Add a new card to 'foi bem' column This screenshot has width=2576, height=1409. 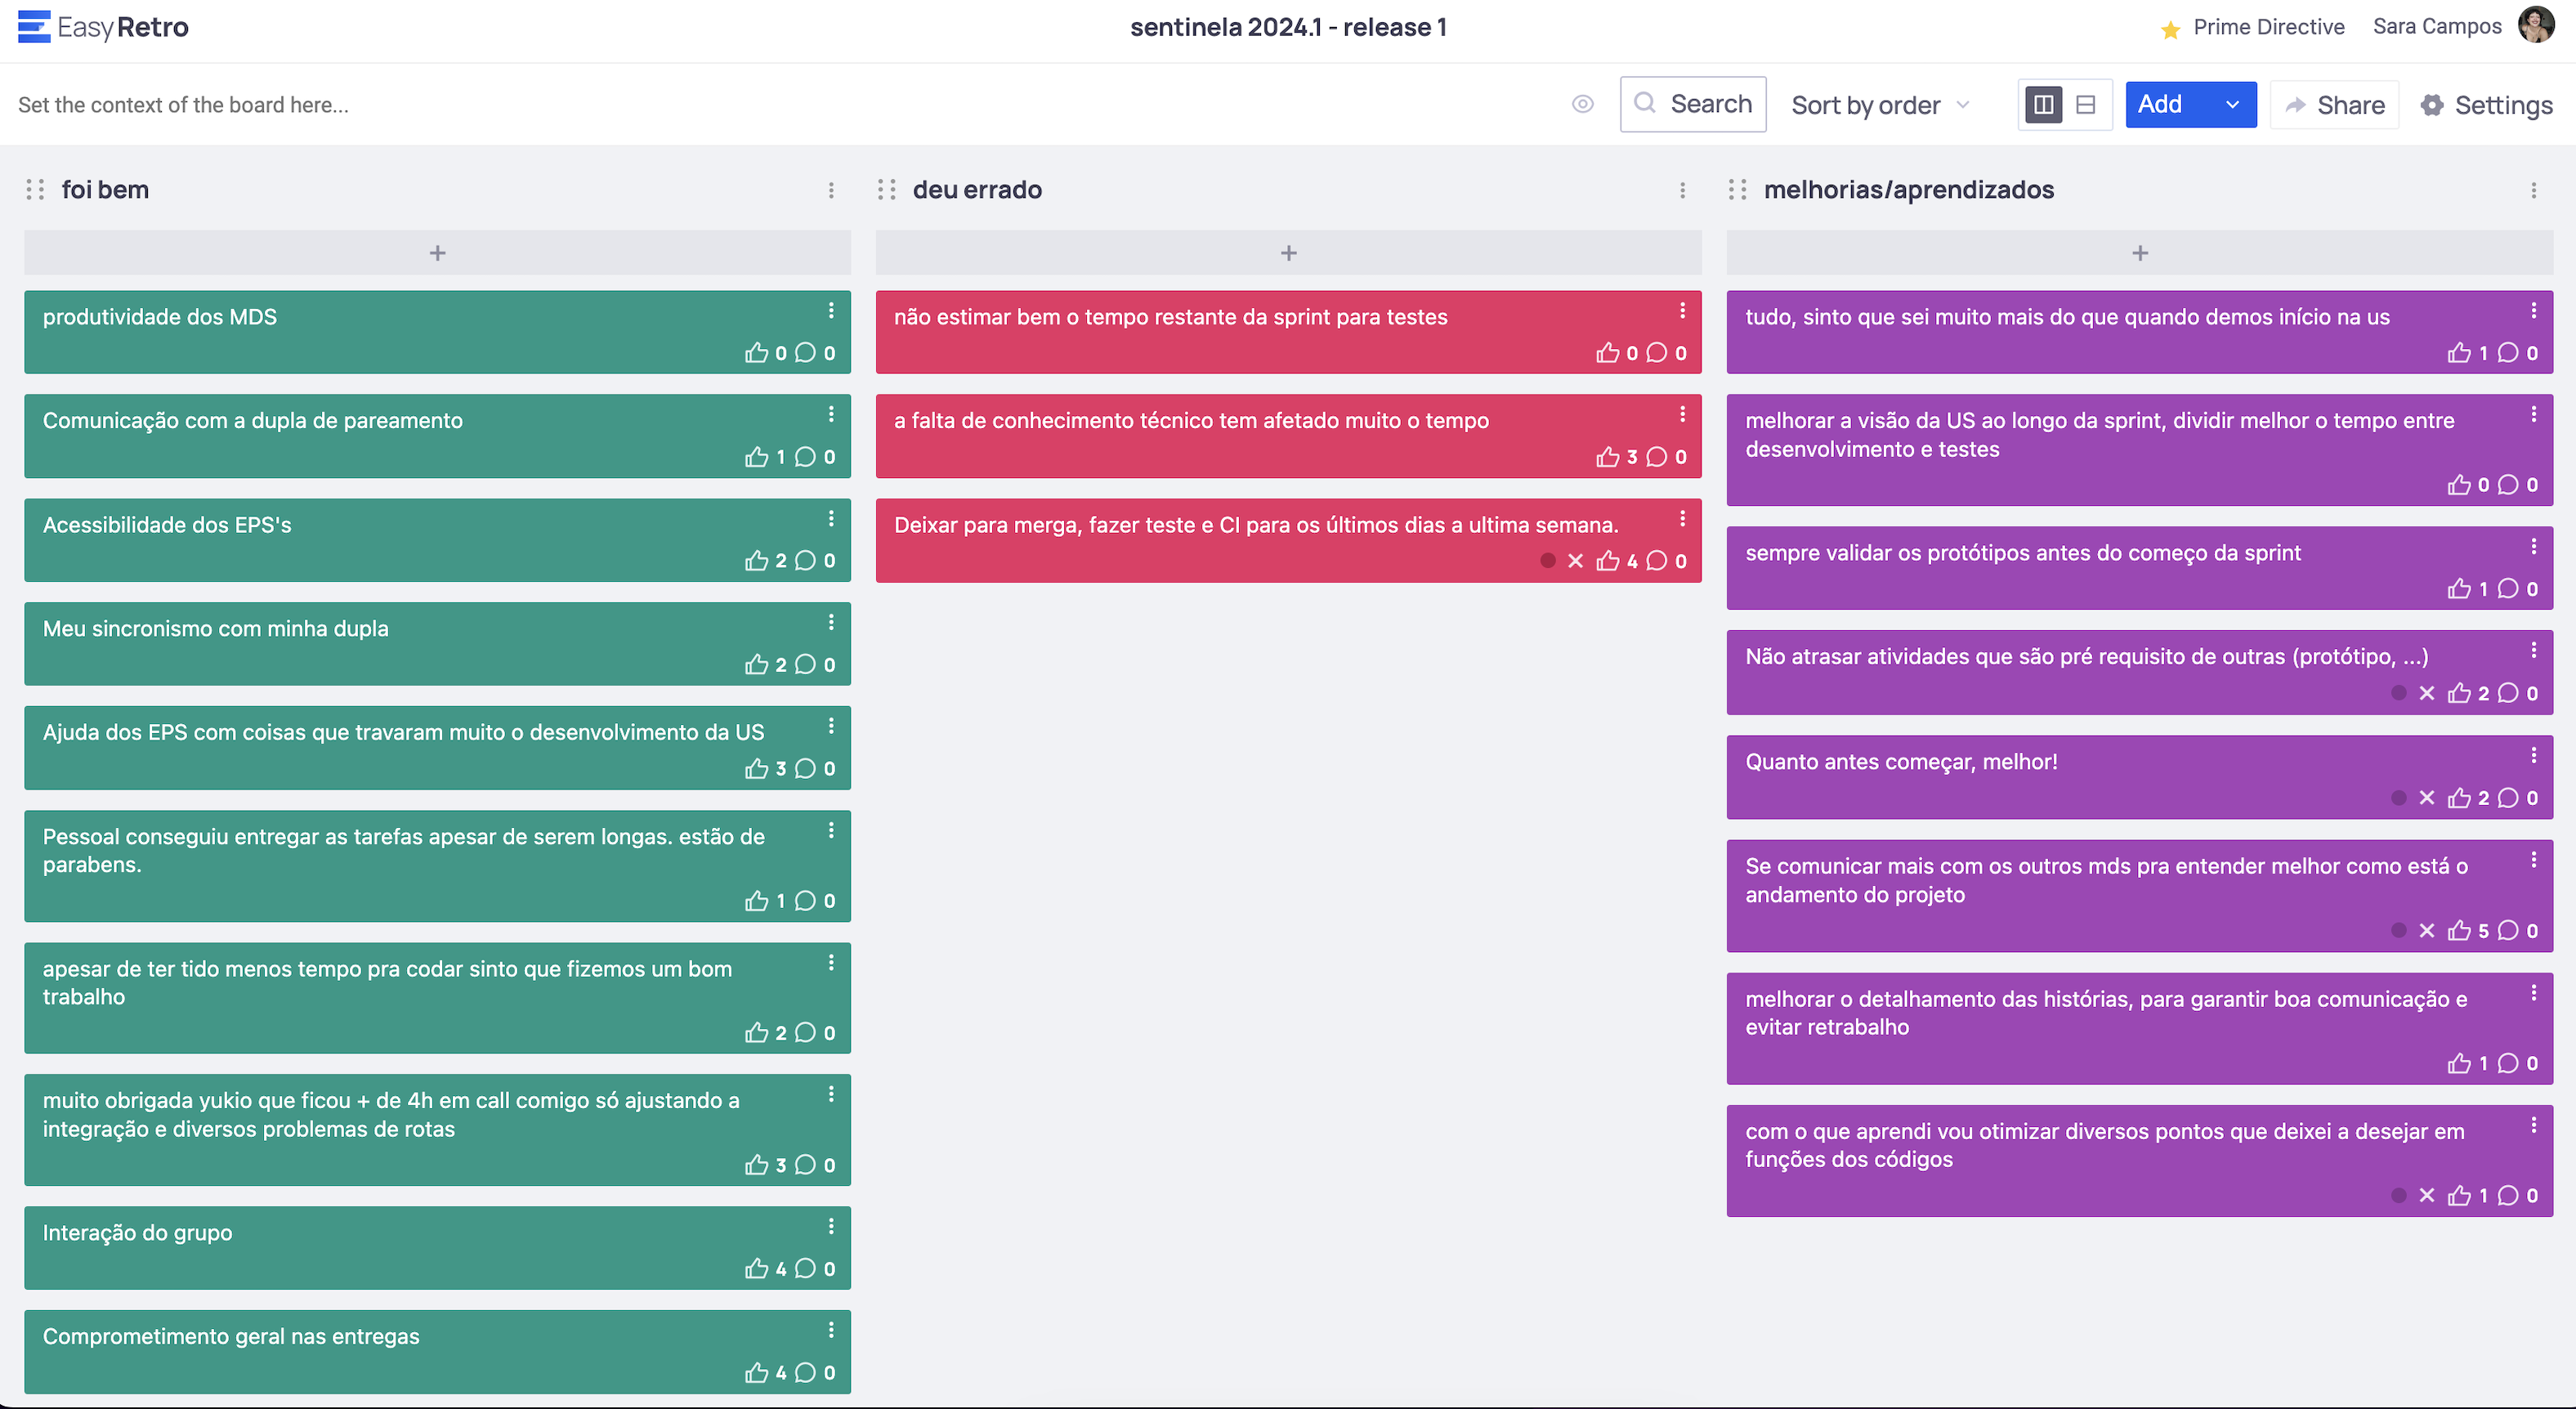click(437, 253)
